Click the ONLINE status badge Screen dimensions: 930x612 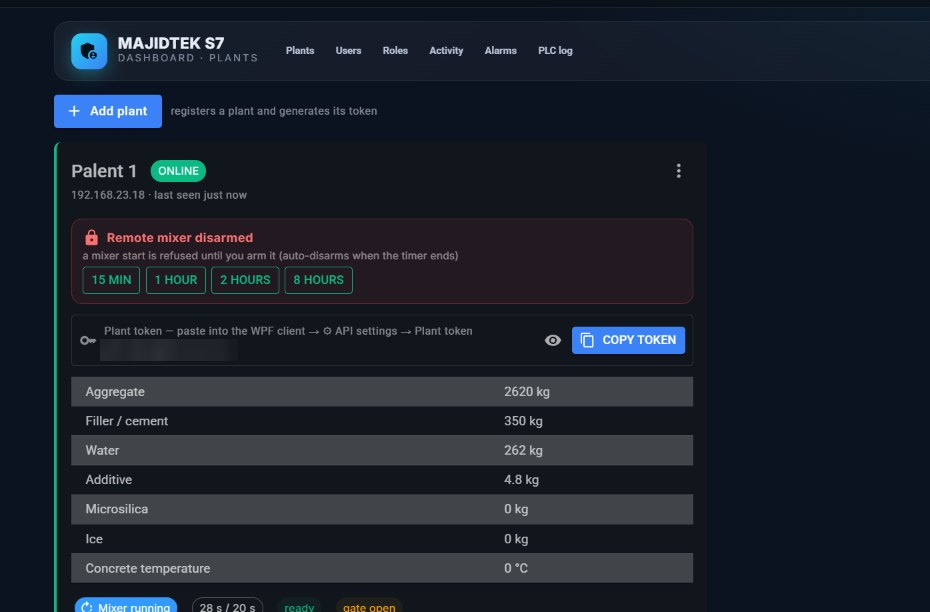(178, 171)
